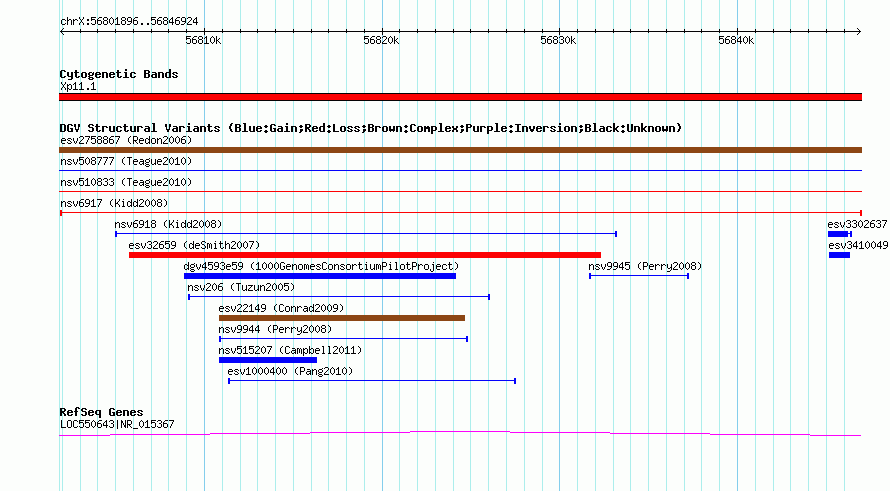Select the nsv9945 (Perry2008) label
This screenshot has height=491, width=890.
645,266
